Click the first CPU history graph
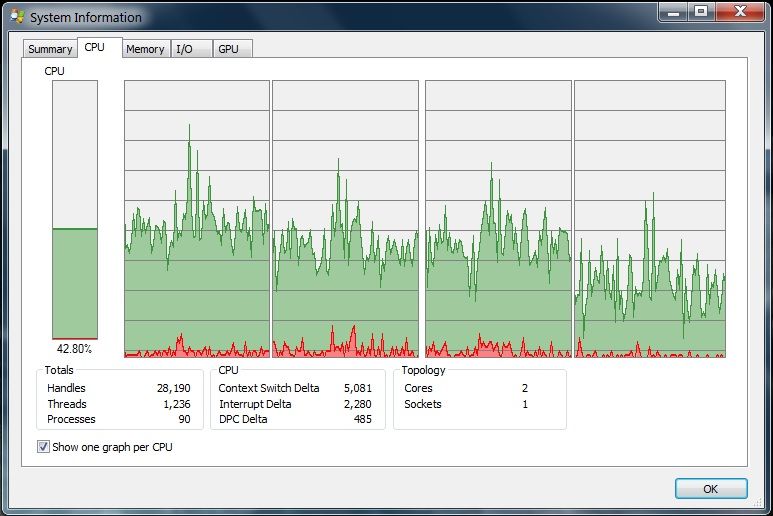773x516 pixels. pyautogui.click(x=197, y=219)
